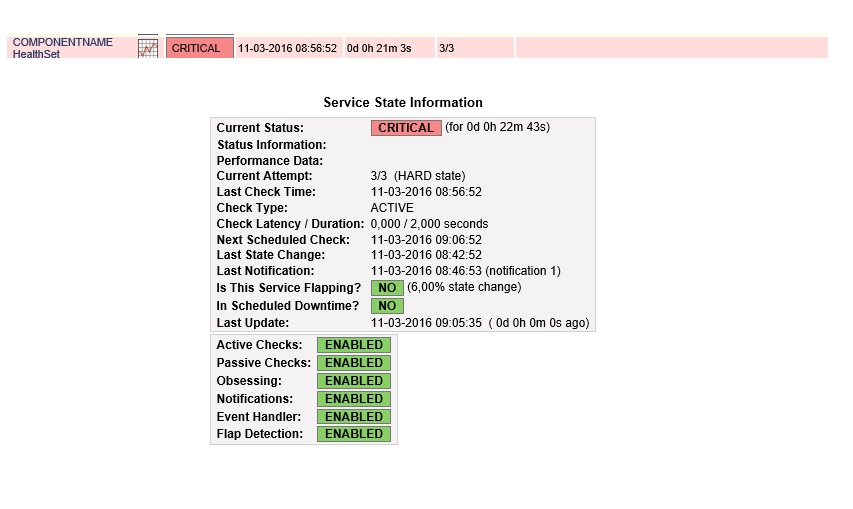Image resolution: width=853 pixels, height=509 pixels.
Task: Open the HealthSet service link
Action: [36, 54]
